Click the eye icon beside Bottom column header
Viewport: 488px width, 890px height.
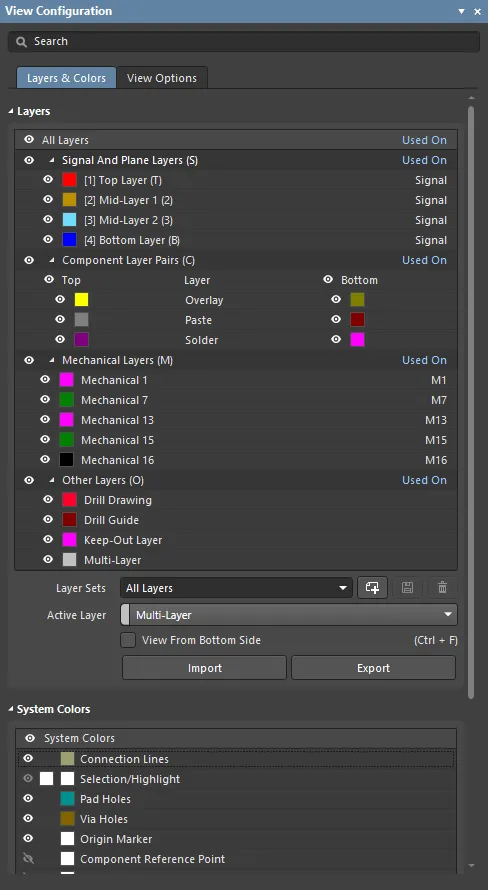coord(328,280)
